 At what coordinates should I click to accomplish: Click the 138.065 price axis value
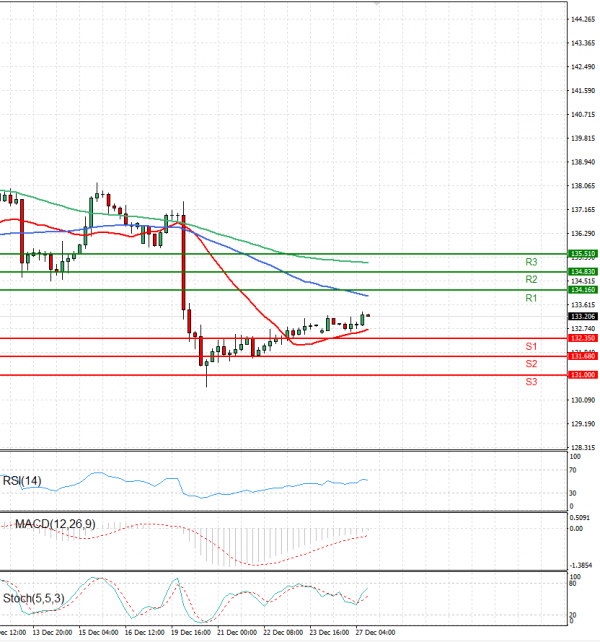click(583, 186)
